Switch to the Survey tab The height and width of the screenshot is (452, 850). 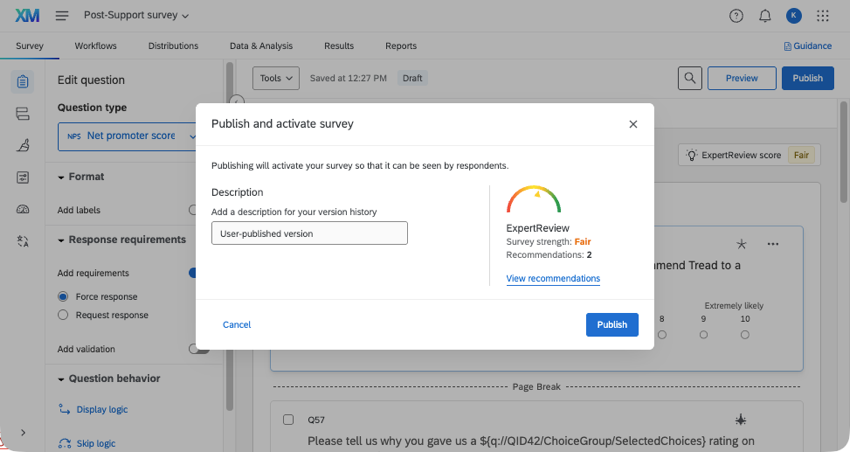pos(29,46)
